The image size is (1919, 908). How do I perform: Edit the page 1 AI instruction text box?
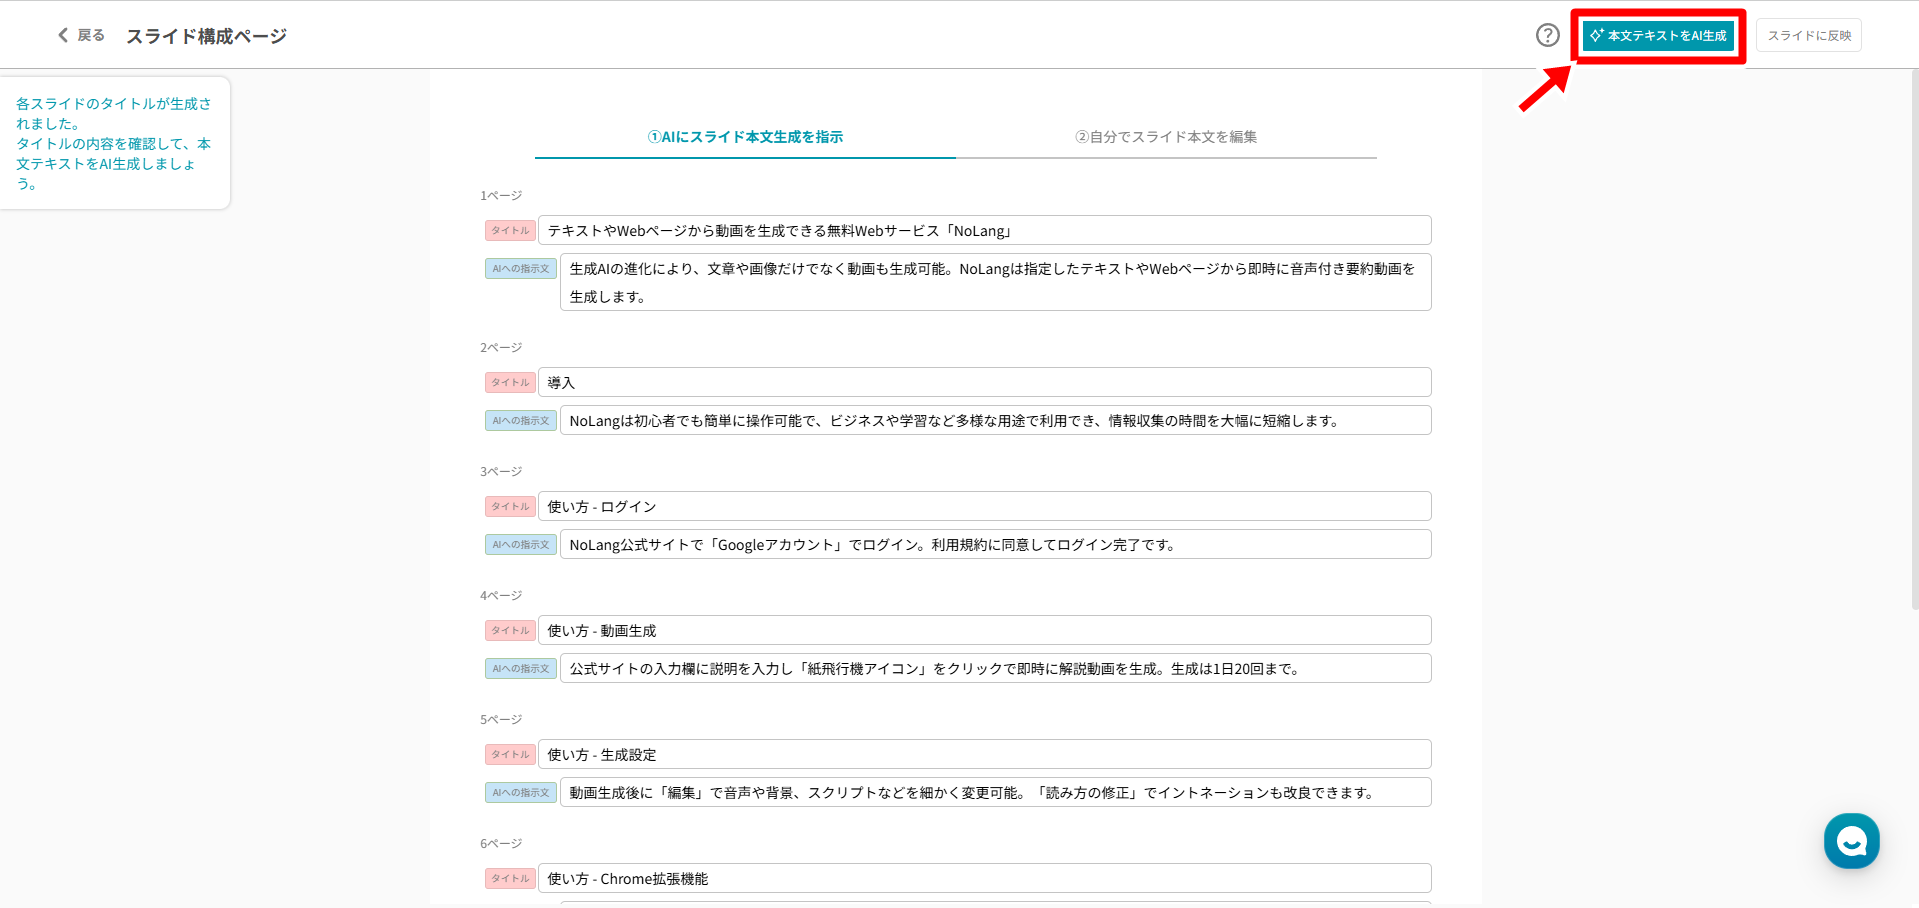tap(996, 282)
